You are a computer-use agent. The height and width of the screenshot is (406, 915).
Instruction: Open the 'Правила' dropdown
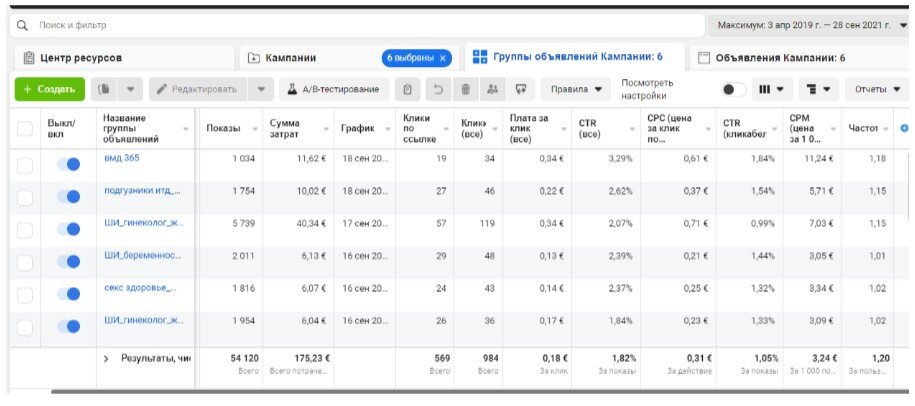tap(576, 89)
